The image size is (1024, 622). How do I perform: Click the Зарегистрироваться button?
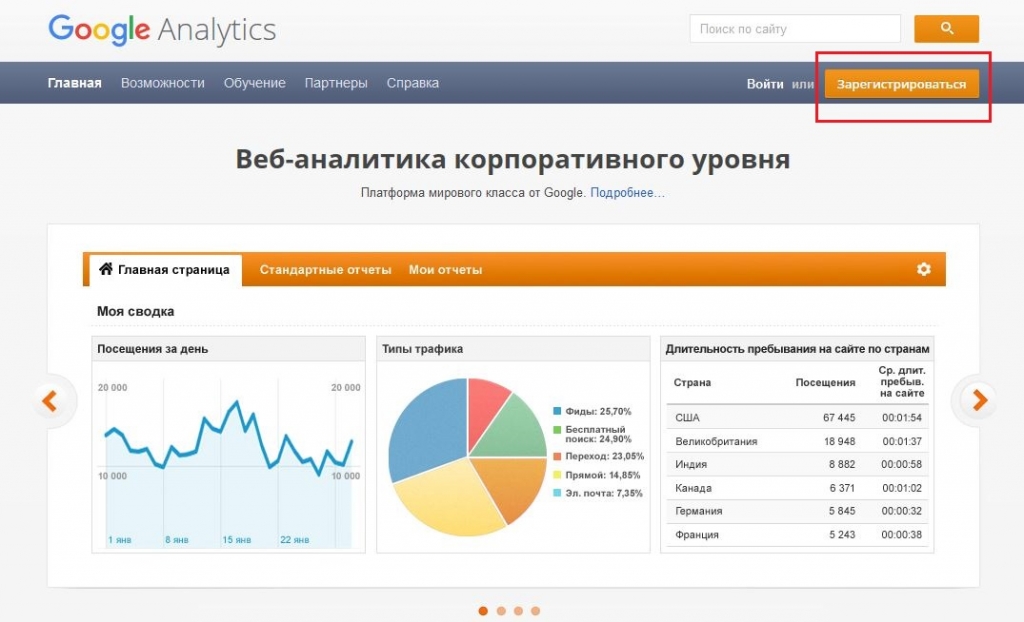tap(902, 84)
